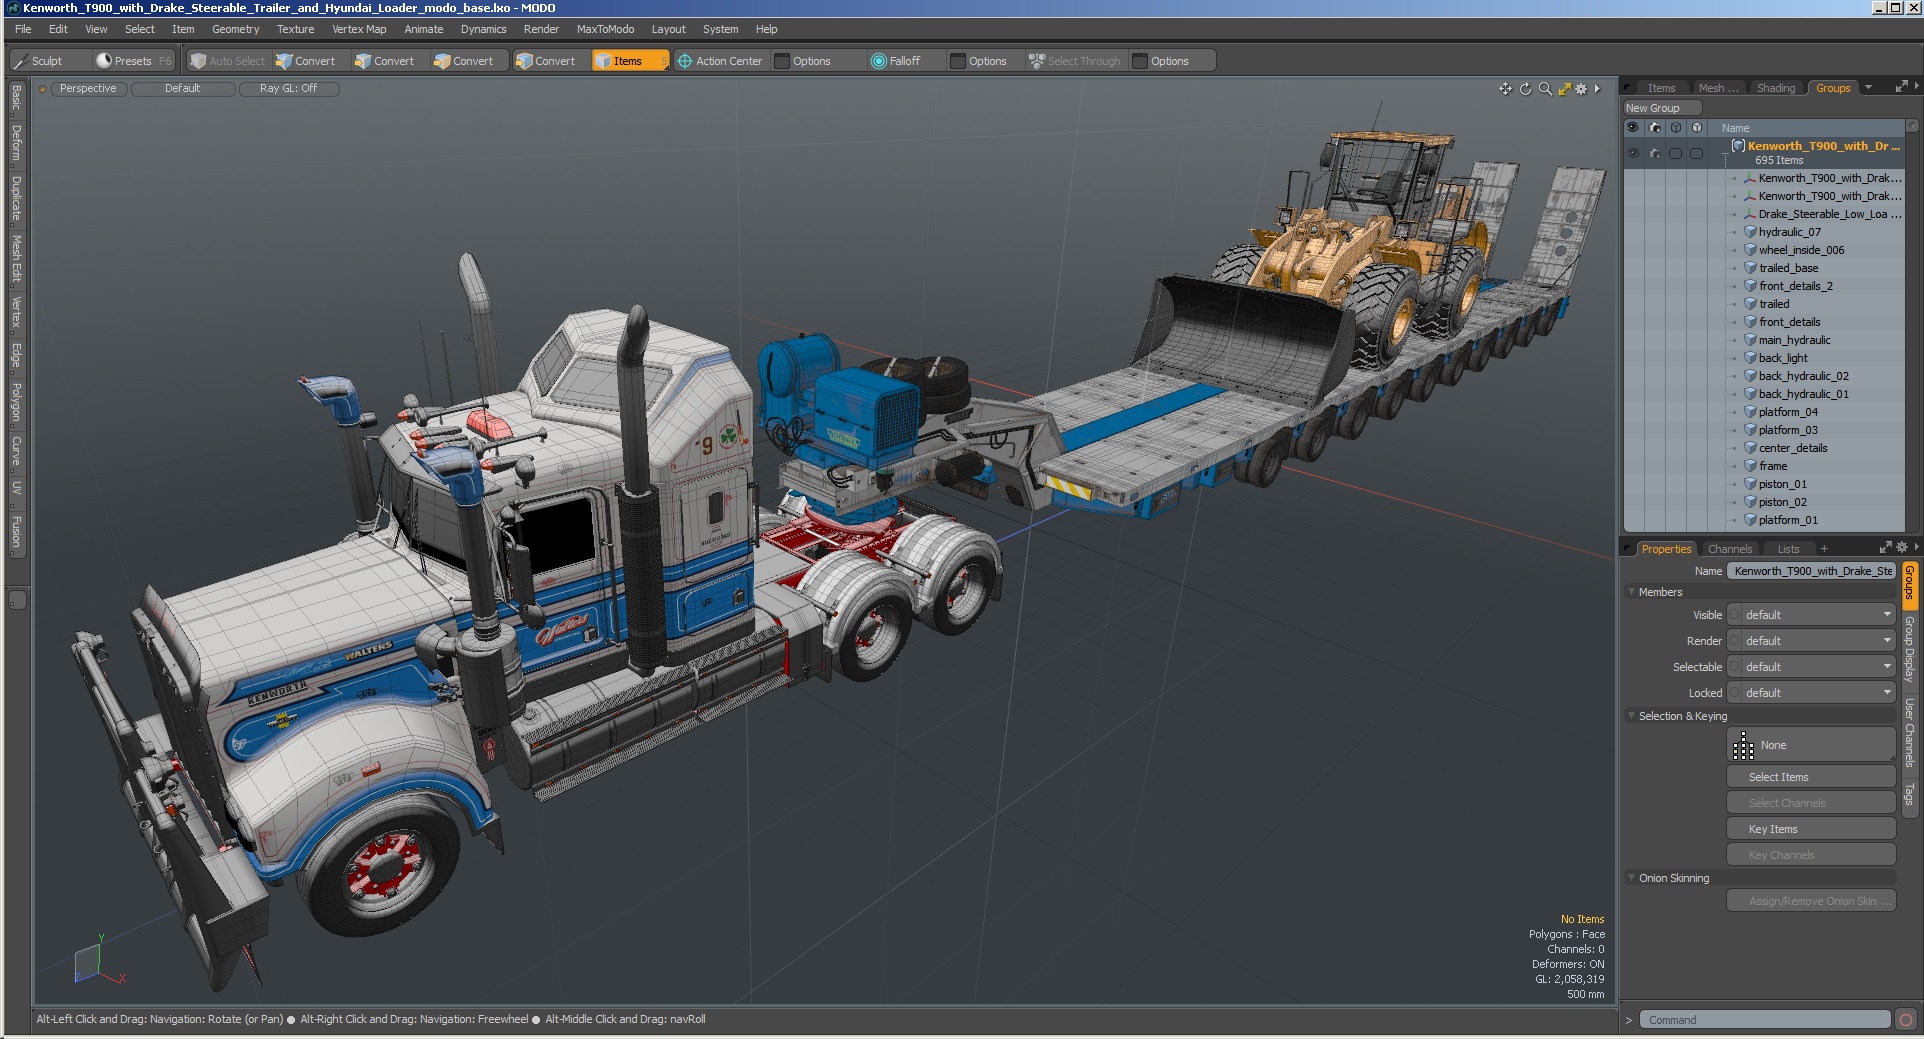The width and height of the screenshot is (1924, 1039).
Task: Open the viewport settings gear
Action: 1581,89
